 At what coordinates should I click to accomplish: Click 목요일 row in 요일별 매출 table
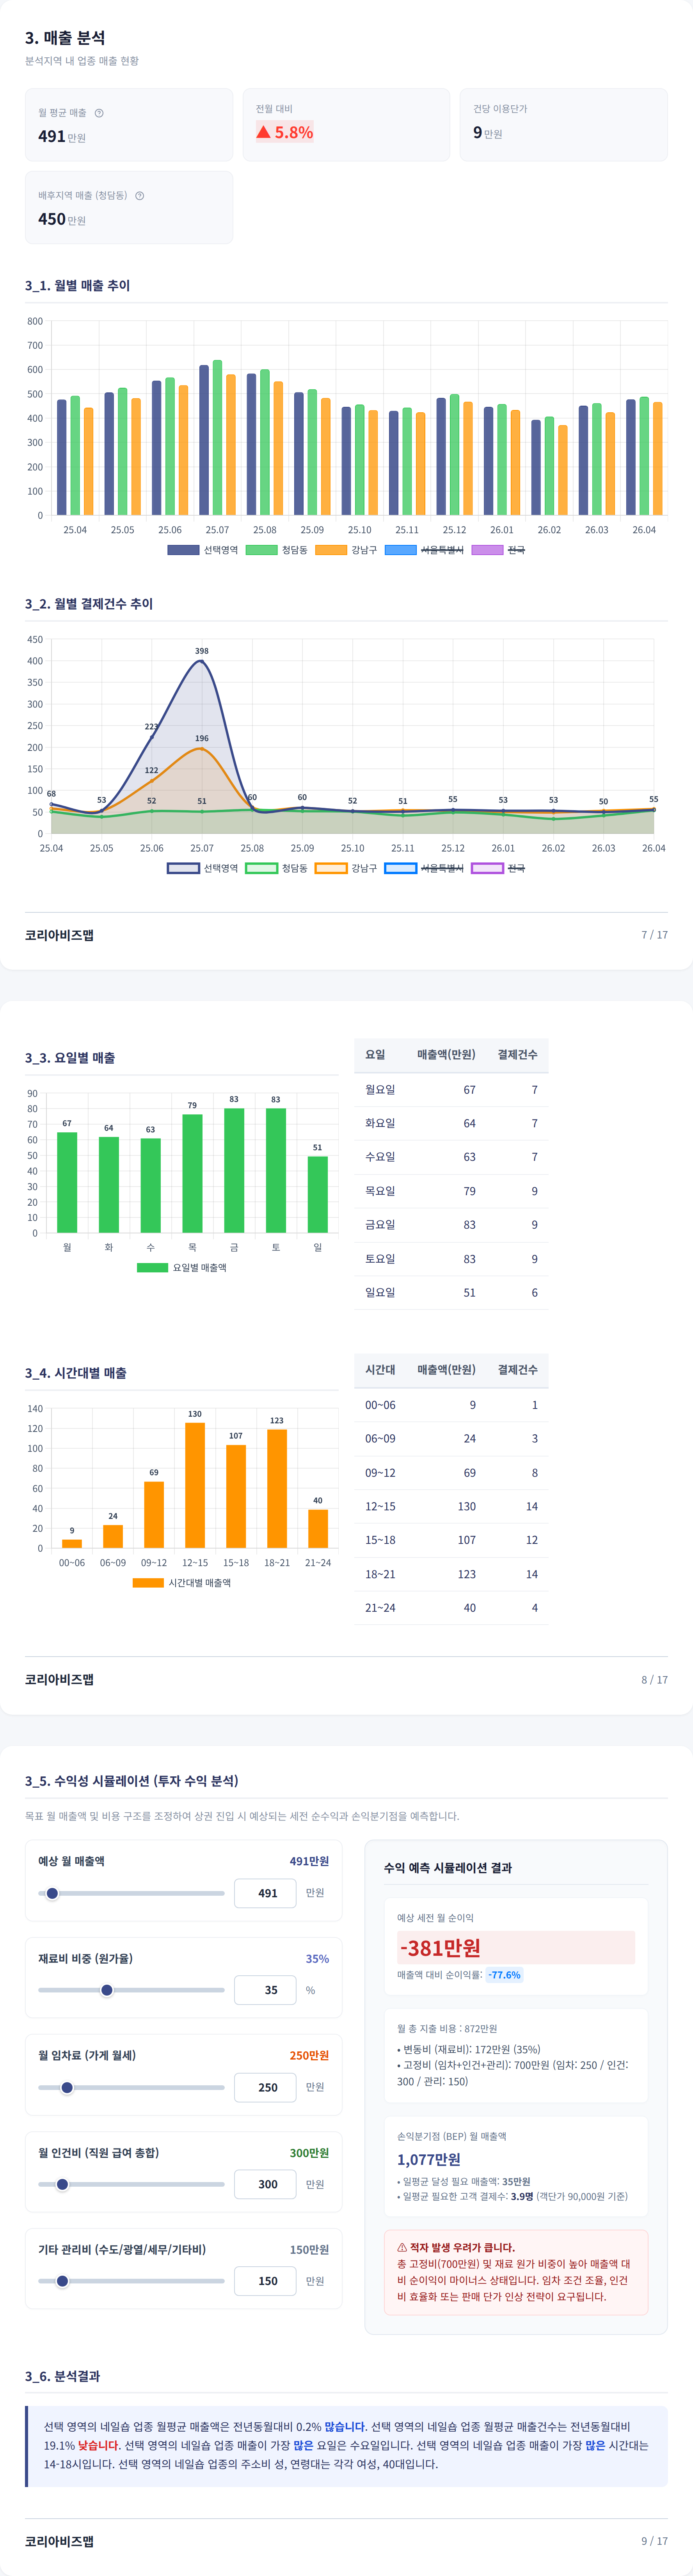click(x=451, y=1191)
